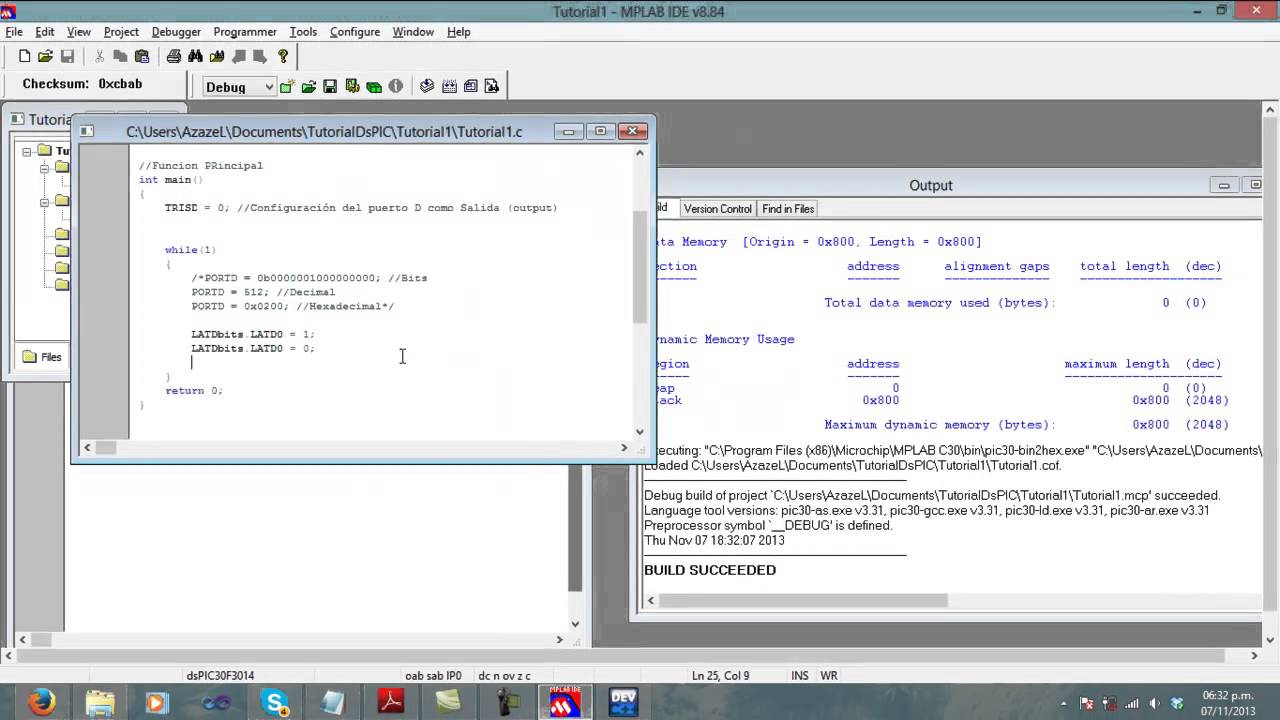Click the Checksum 0xcbab toolbar text
This screenshot has width=1280, height=720.
(82, 85)
